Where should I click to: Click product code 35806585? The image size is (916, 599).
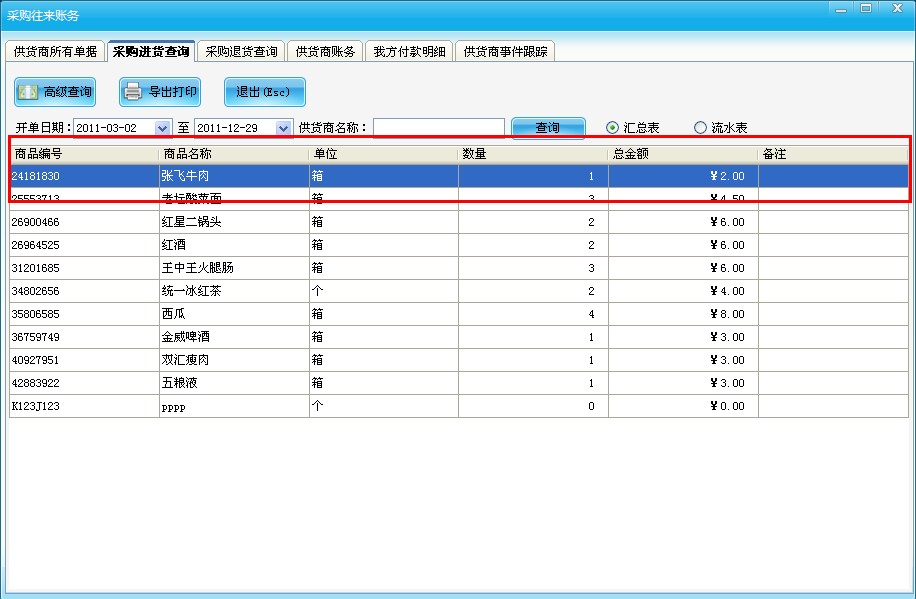pyautogui.click(x=36, y=314)
